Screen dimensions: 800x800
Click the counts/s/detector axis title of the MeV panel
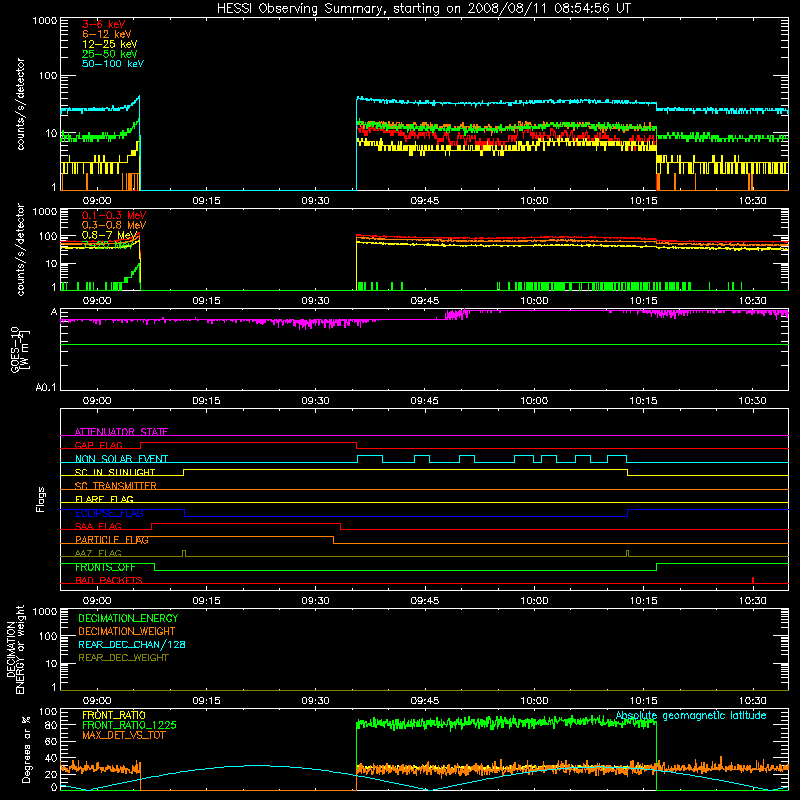[x=20, y=249]
